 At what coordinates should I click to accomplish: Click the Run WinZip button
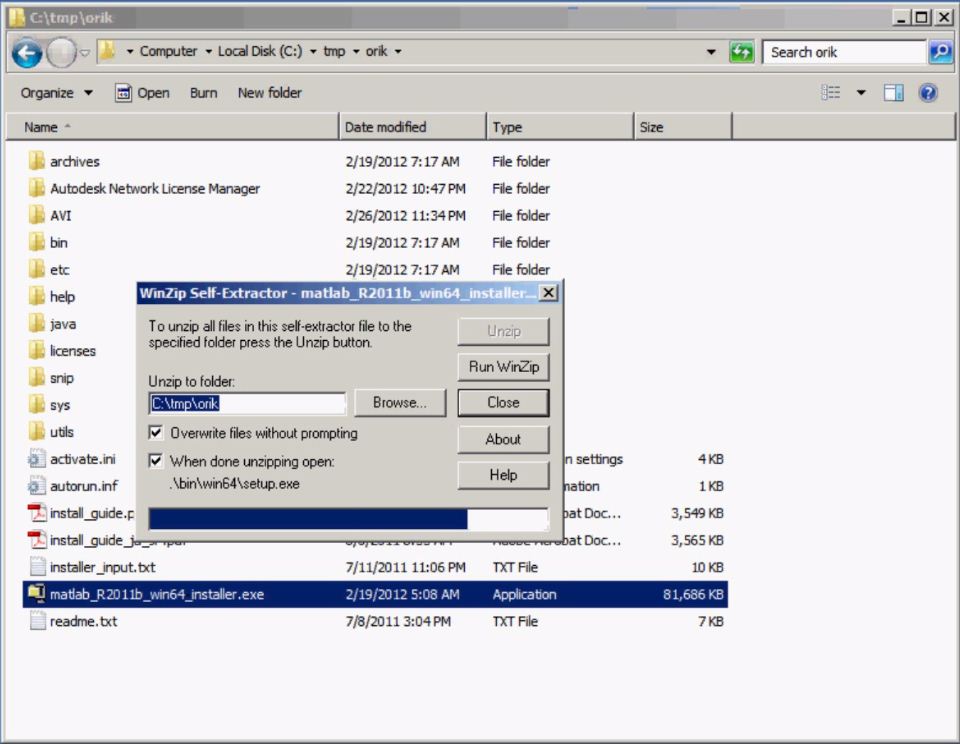(x=503, y=367)
